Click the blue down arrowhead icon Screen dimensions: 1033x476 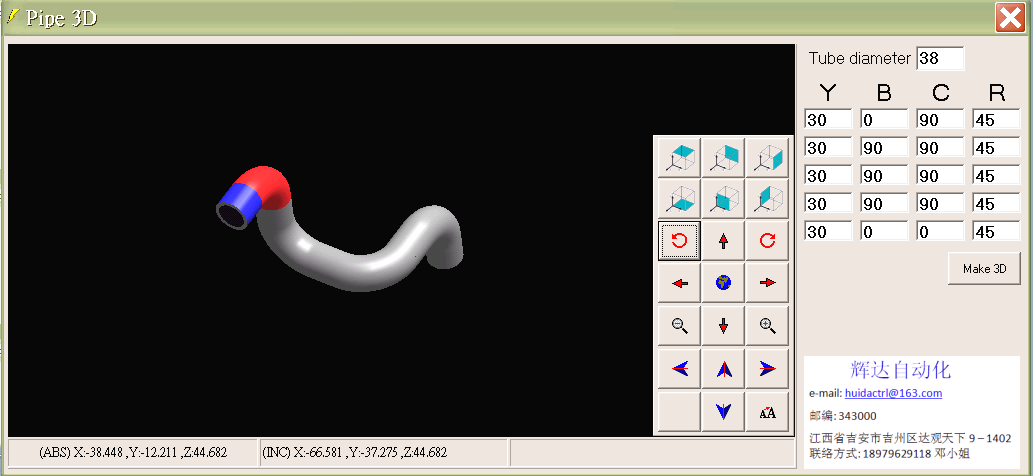point(723,412)
